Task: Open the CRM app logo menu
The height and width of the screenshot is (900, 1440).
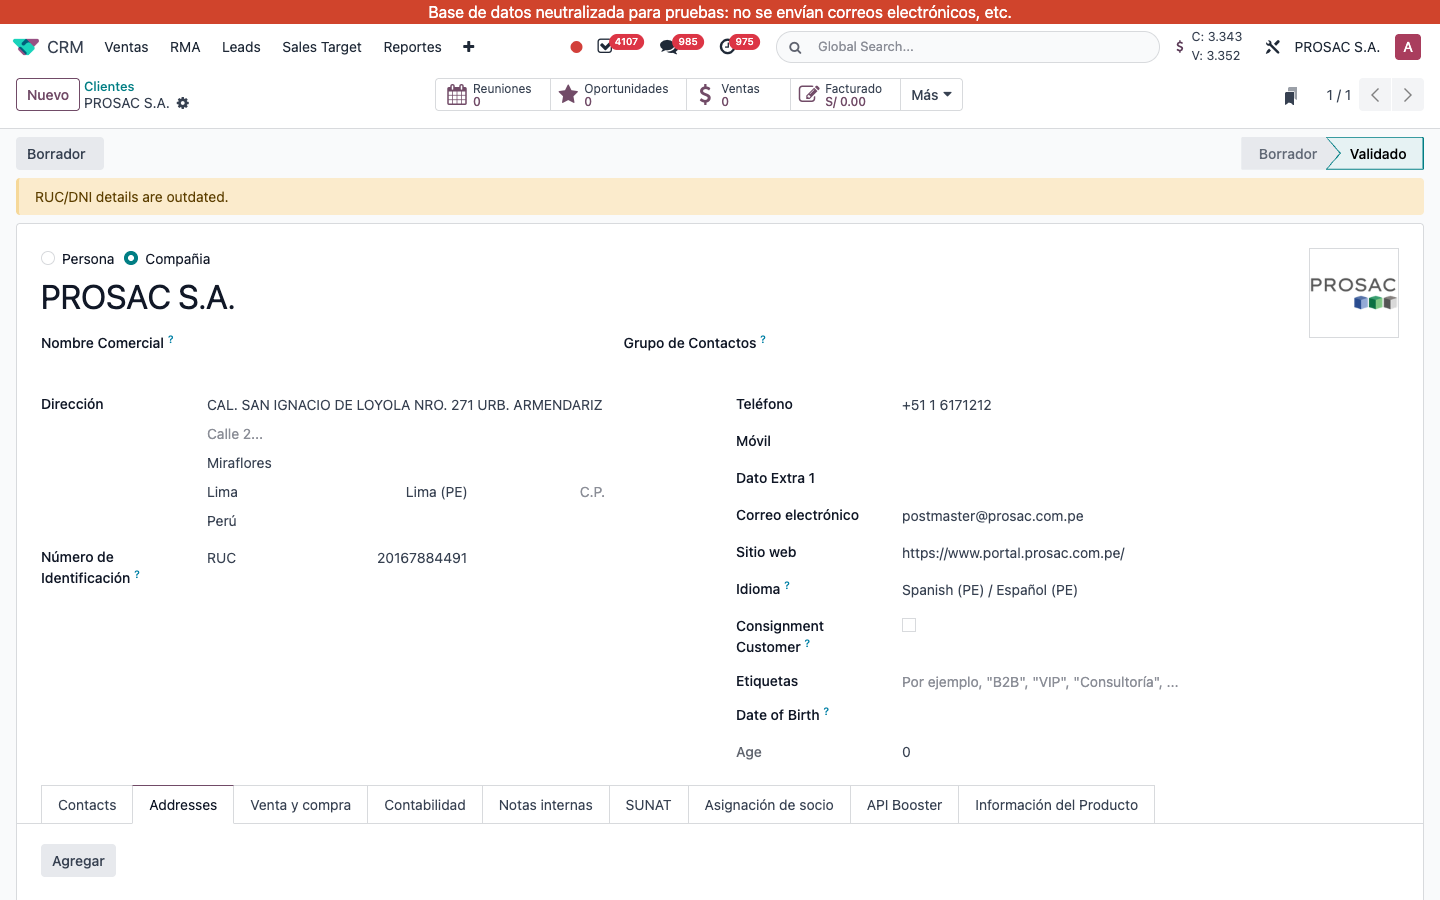Action: pos(26,47)
